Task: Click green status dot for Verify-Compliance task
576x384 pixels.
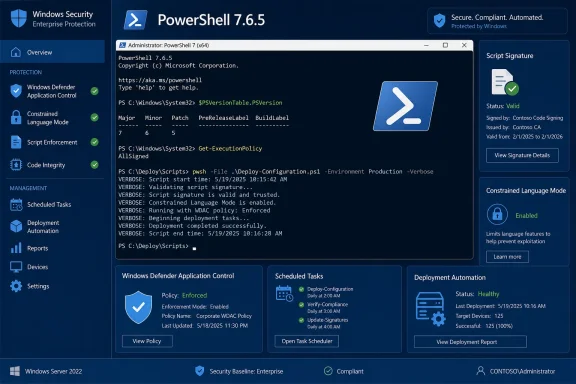Action: click(x=302, y=305)
